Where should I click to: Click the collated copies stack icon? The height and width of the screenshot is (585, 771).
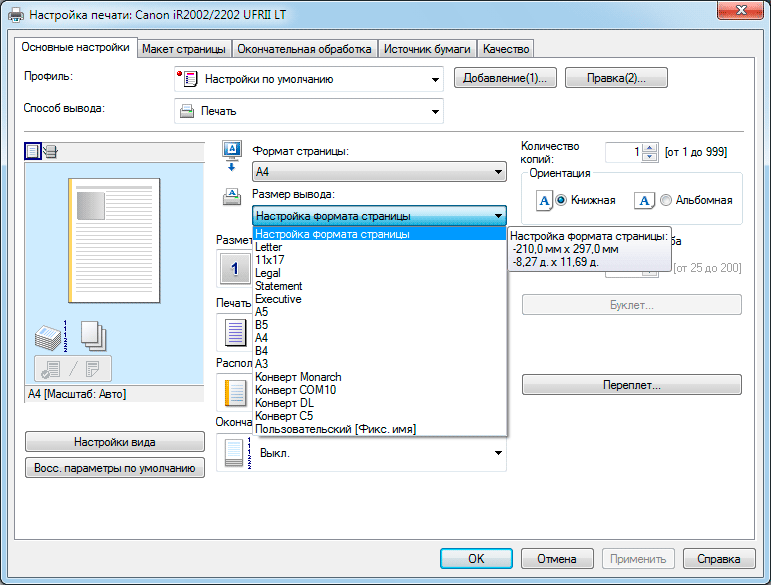tap(51, 336)
